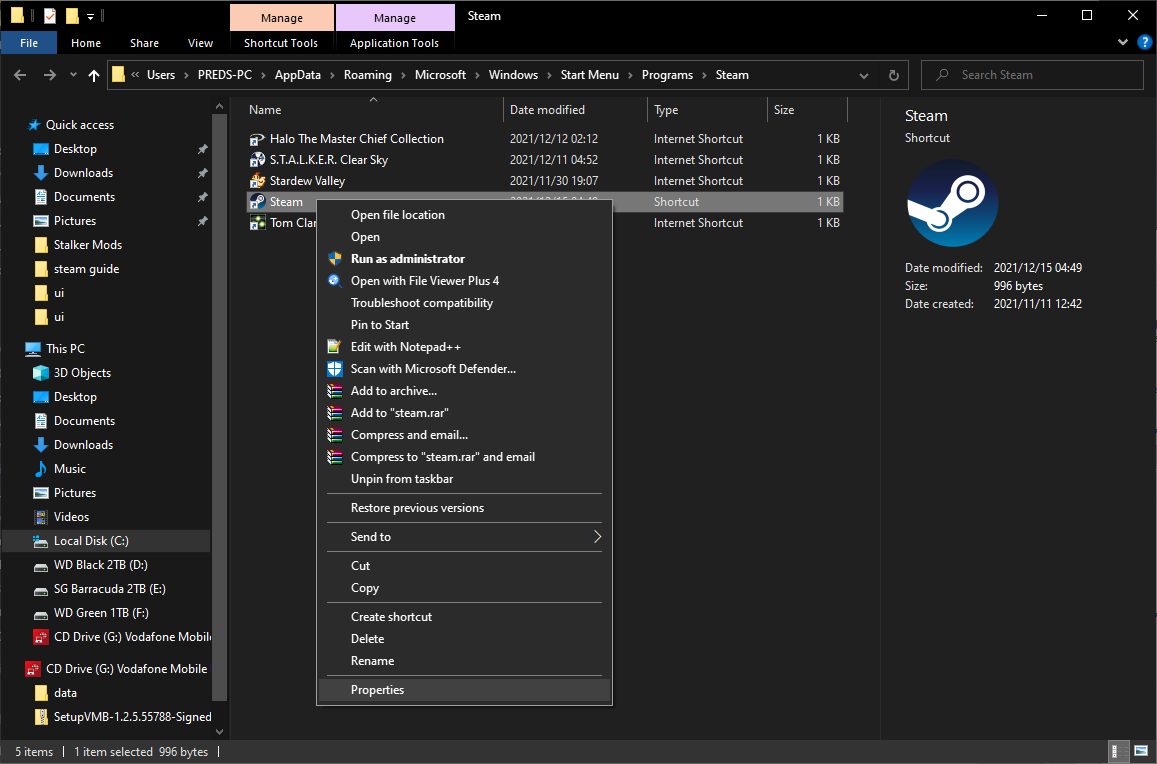
Task: Expand the ribbon with the chevron
Action: [1123, 43]
